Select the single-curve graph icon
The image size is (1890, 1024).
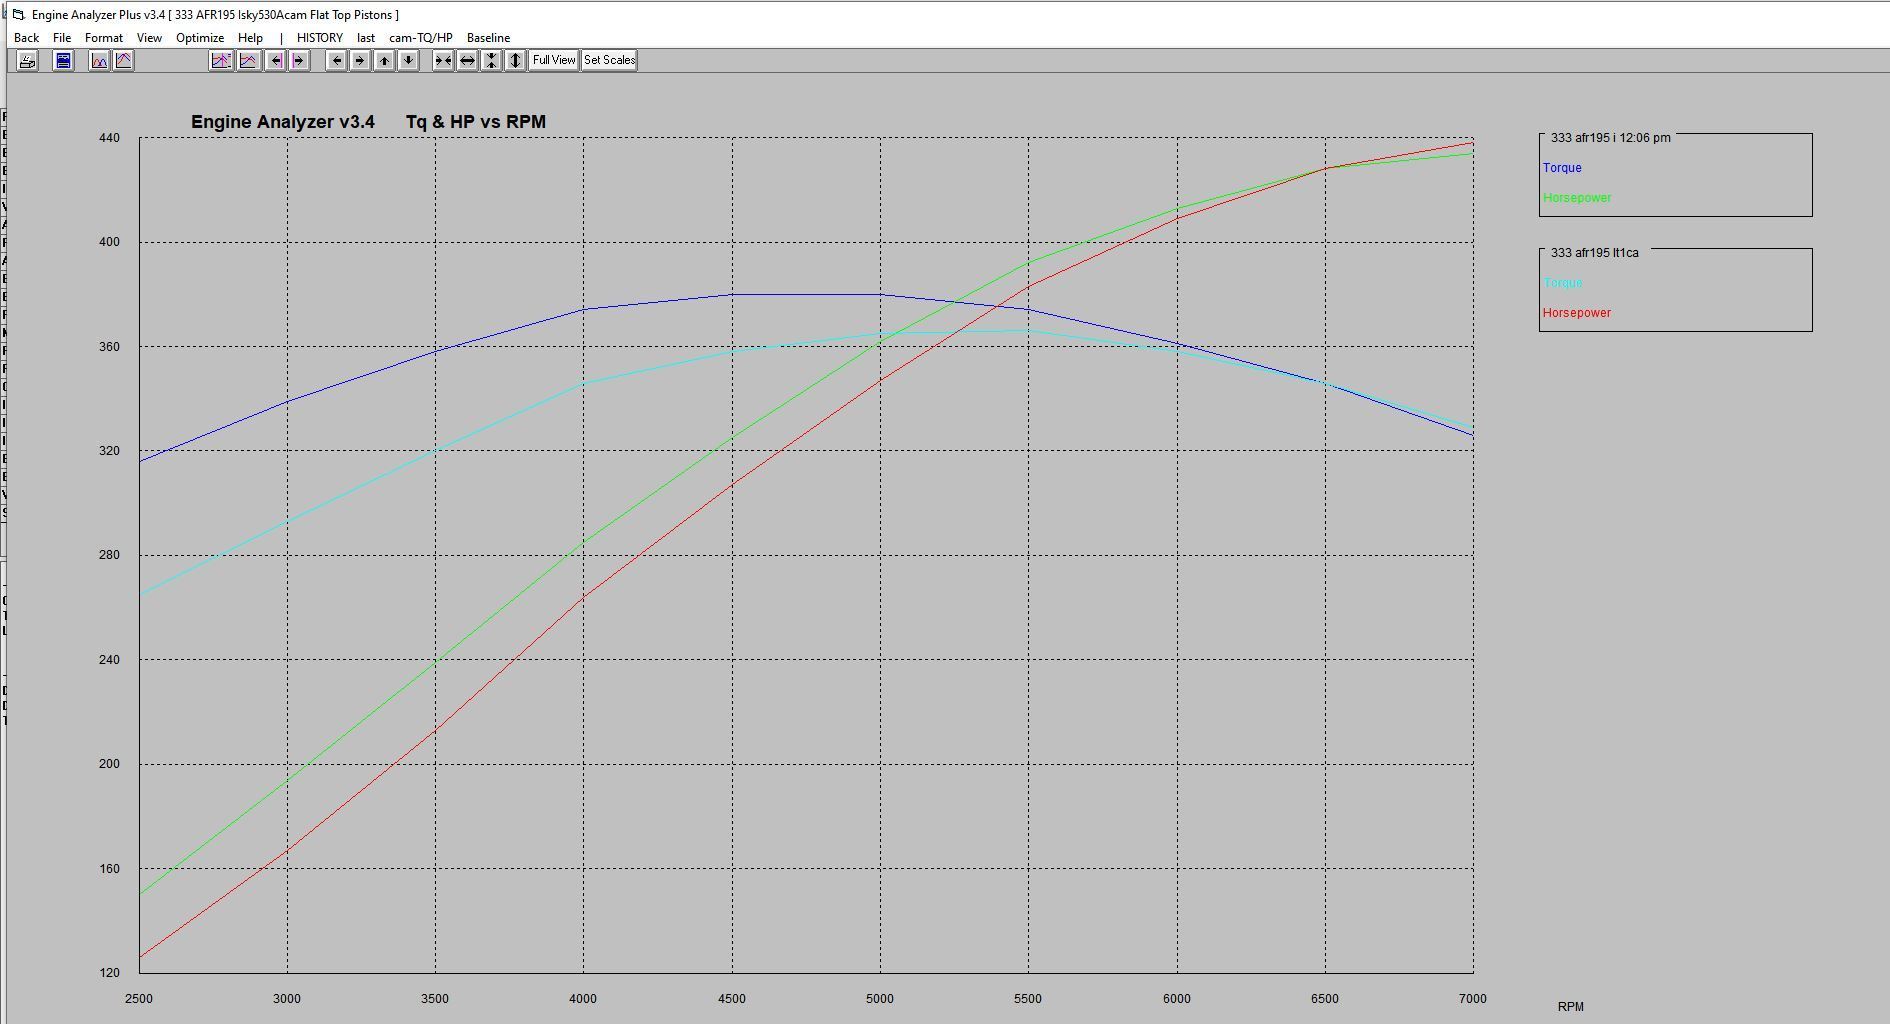122,60
